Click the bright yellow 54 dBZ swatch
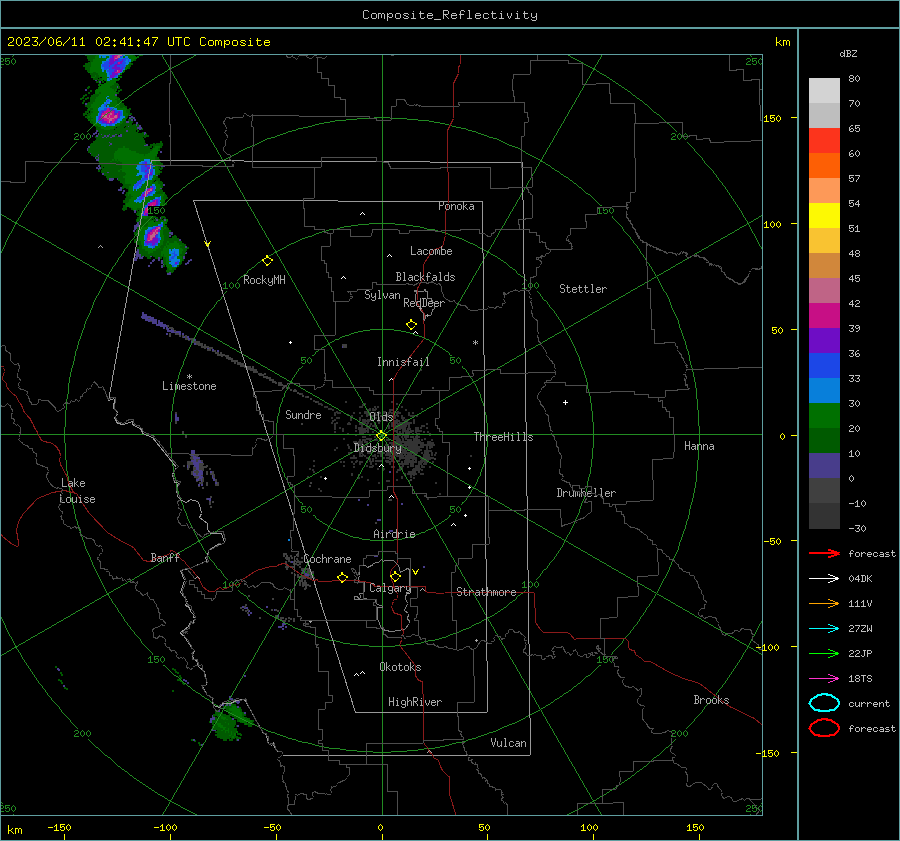900x841 pixels. coord(824,216)
